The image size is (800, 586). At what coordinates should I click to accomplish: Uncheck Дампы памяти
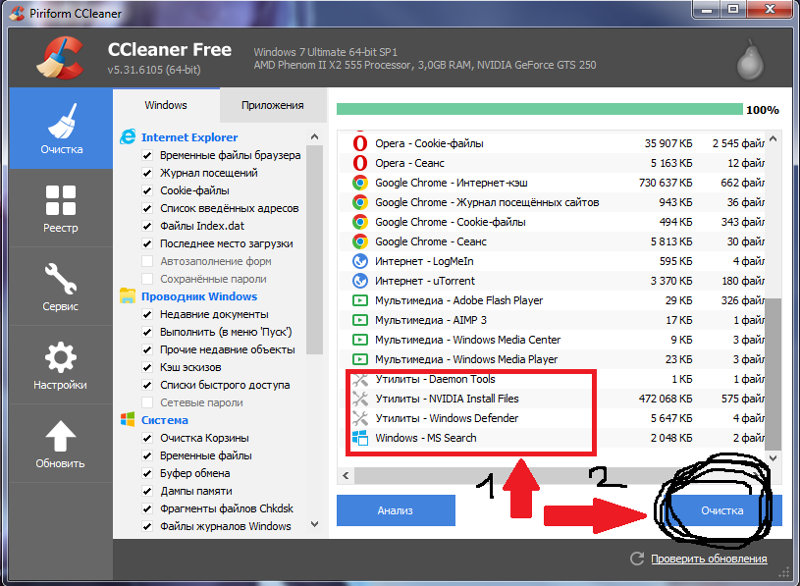[x=147, y=491]
